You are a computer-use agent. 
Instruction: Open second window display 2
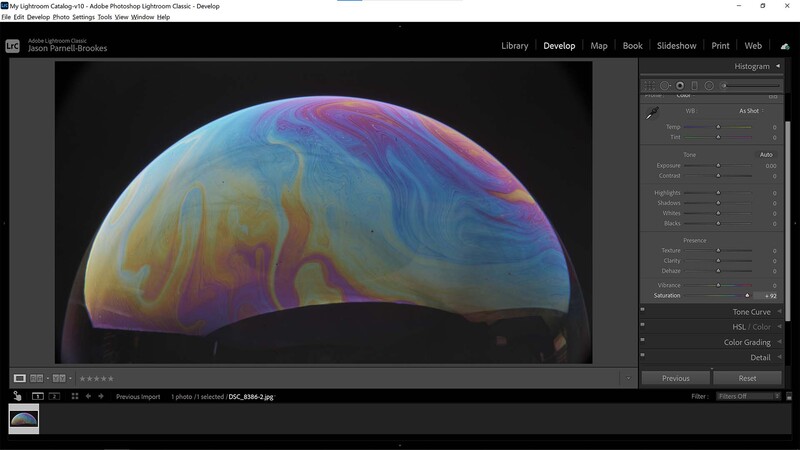54,396
